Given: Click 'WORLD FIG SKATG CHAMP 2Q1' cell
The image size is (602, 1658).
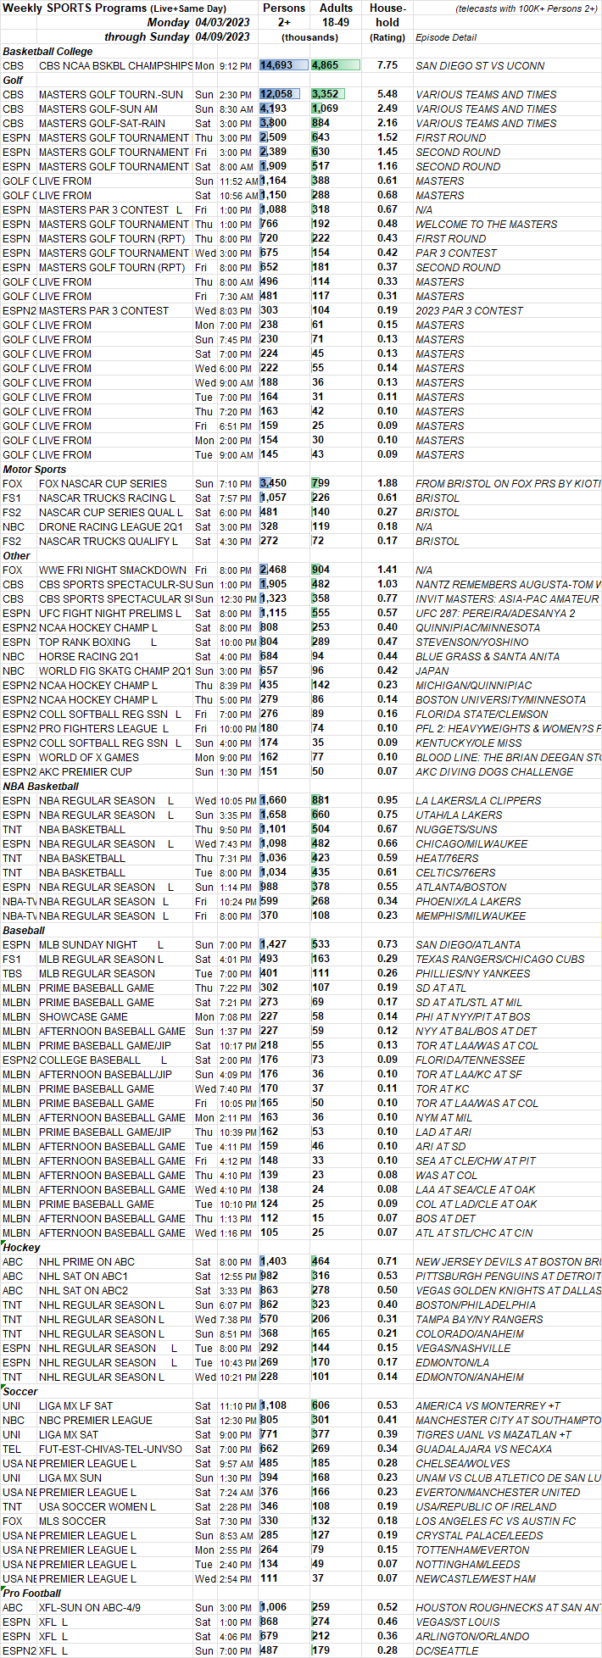Looking at the screenshot, I should coord(115,671).
